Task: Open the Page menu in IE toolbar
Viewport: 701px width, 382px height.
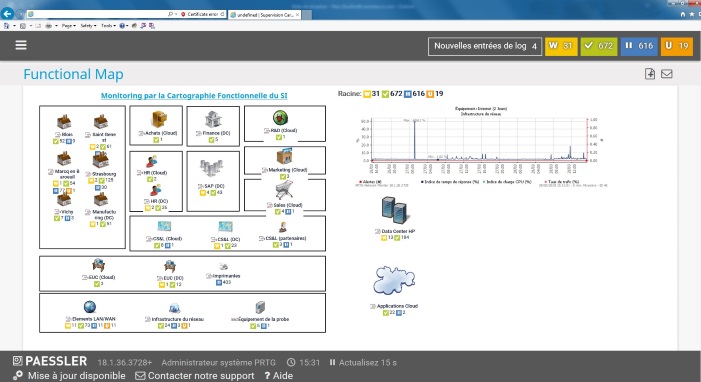Action: (68, 26)
